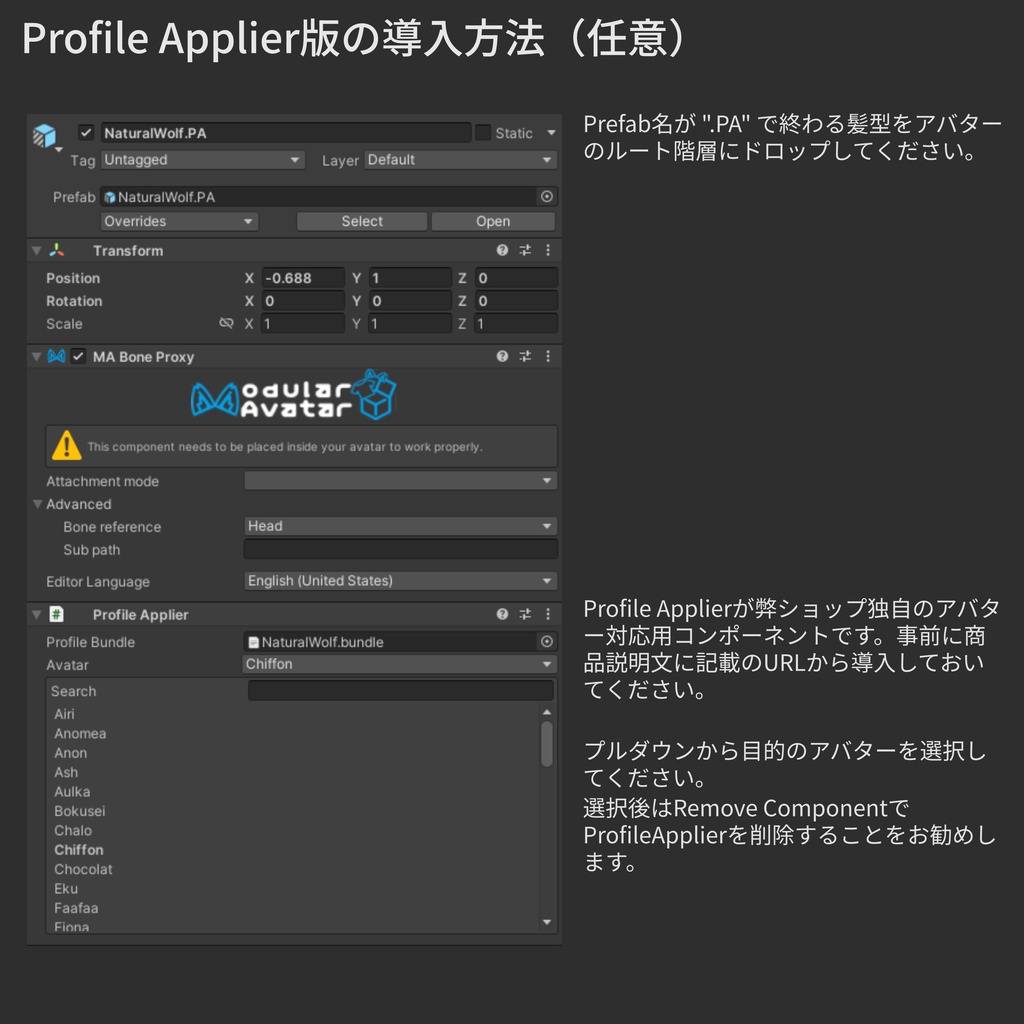
Task: Click the yellow warning icon
Action: (x=67, y=445)
